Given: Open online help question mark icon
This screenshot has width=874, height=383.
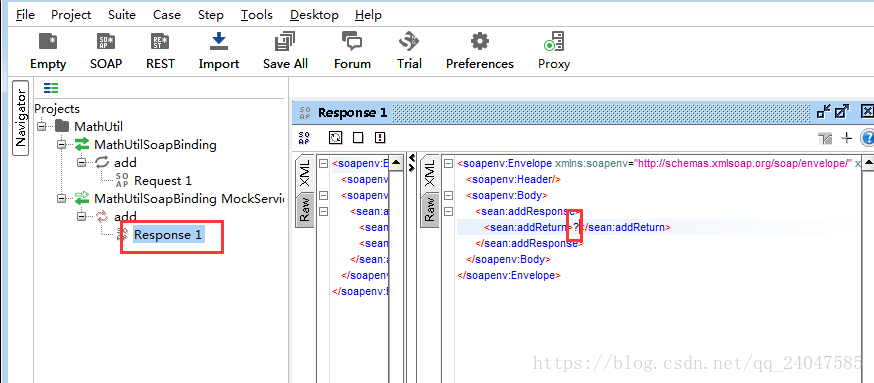Looking at the screenshot, I should tap(867, 138).
